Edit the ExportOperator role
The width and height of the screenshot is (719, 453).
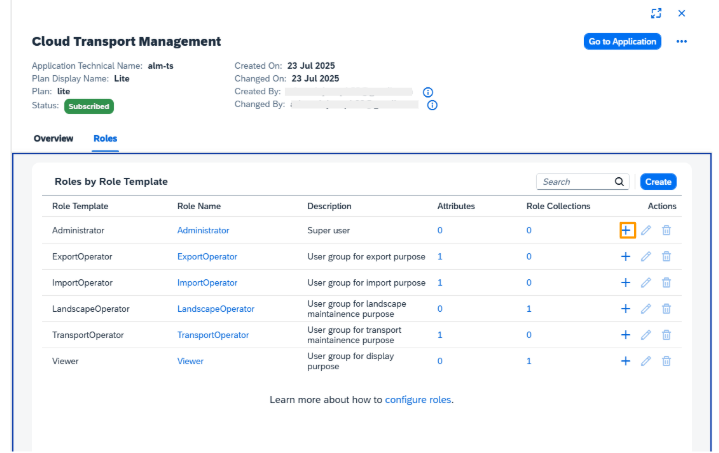point(646,256)
